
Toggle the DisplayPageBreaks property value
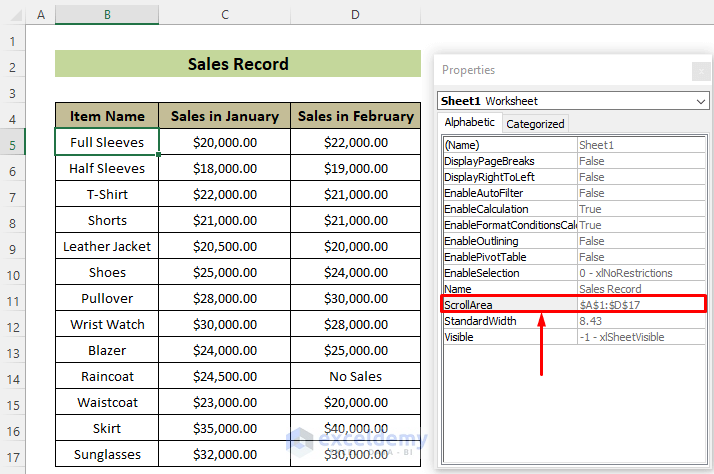pyautogui.click(x=640, y=161)
